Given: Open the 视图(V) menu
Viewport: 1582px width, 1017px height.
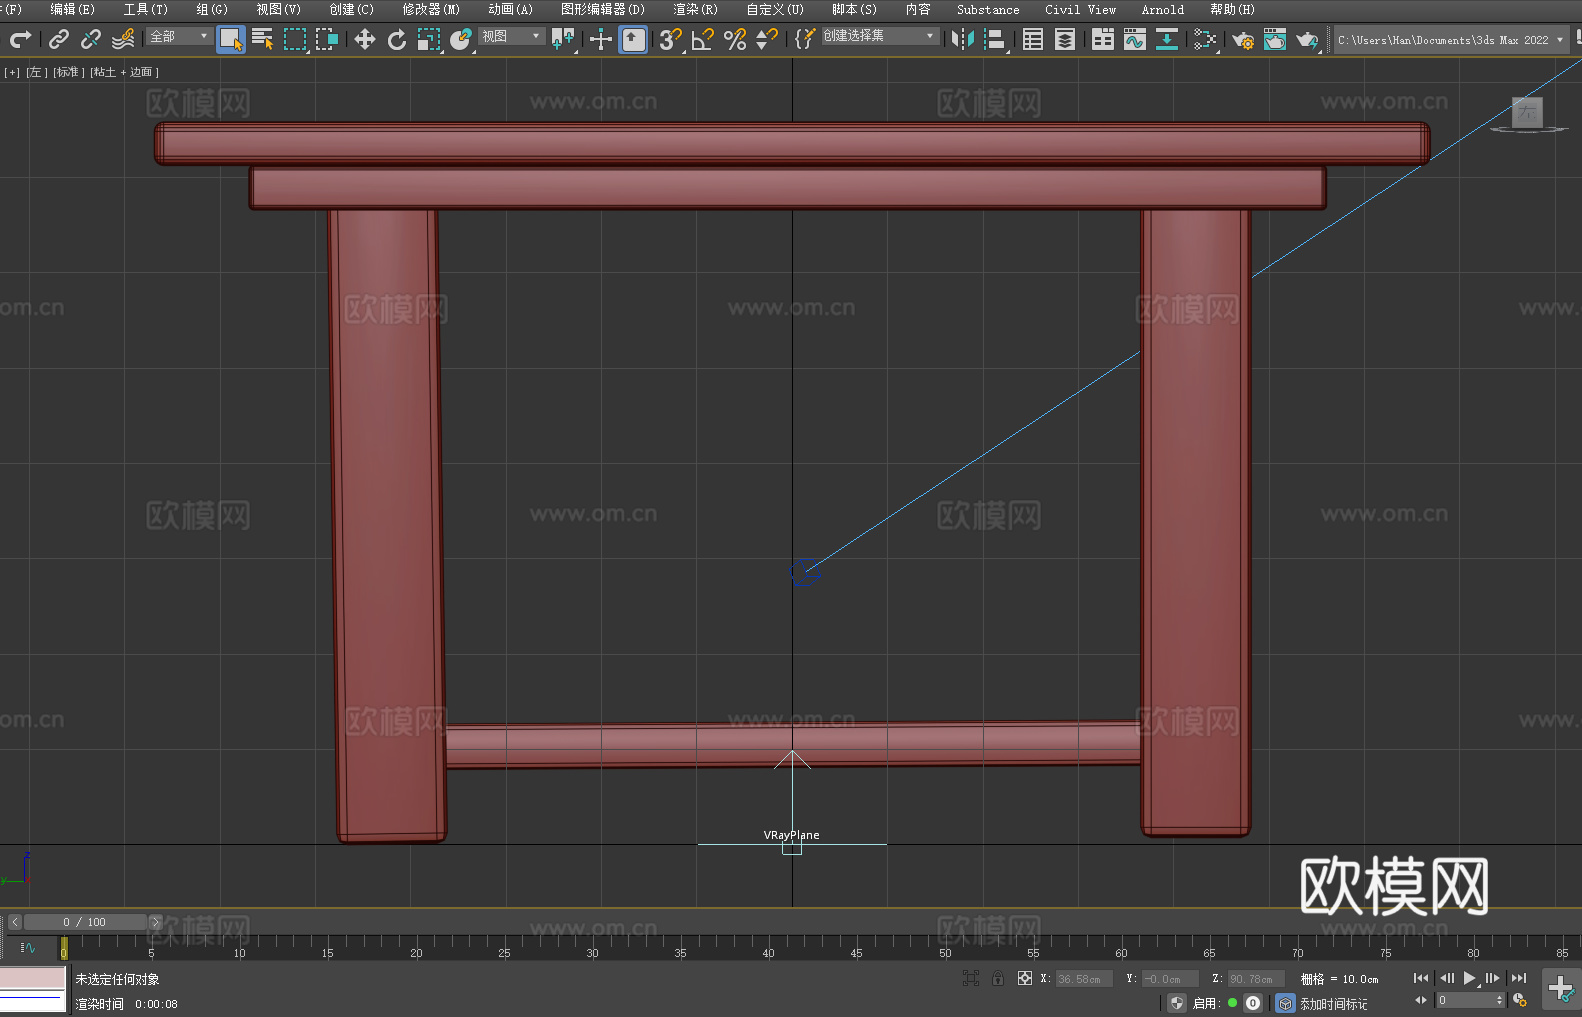Looking at the screenshot, I should click(x=278, y=9).
